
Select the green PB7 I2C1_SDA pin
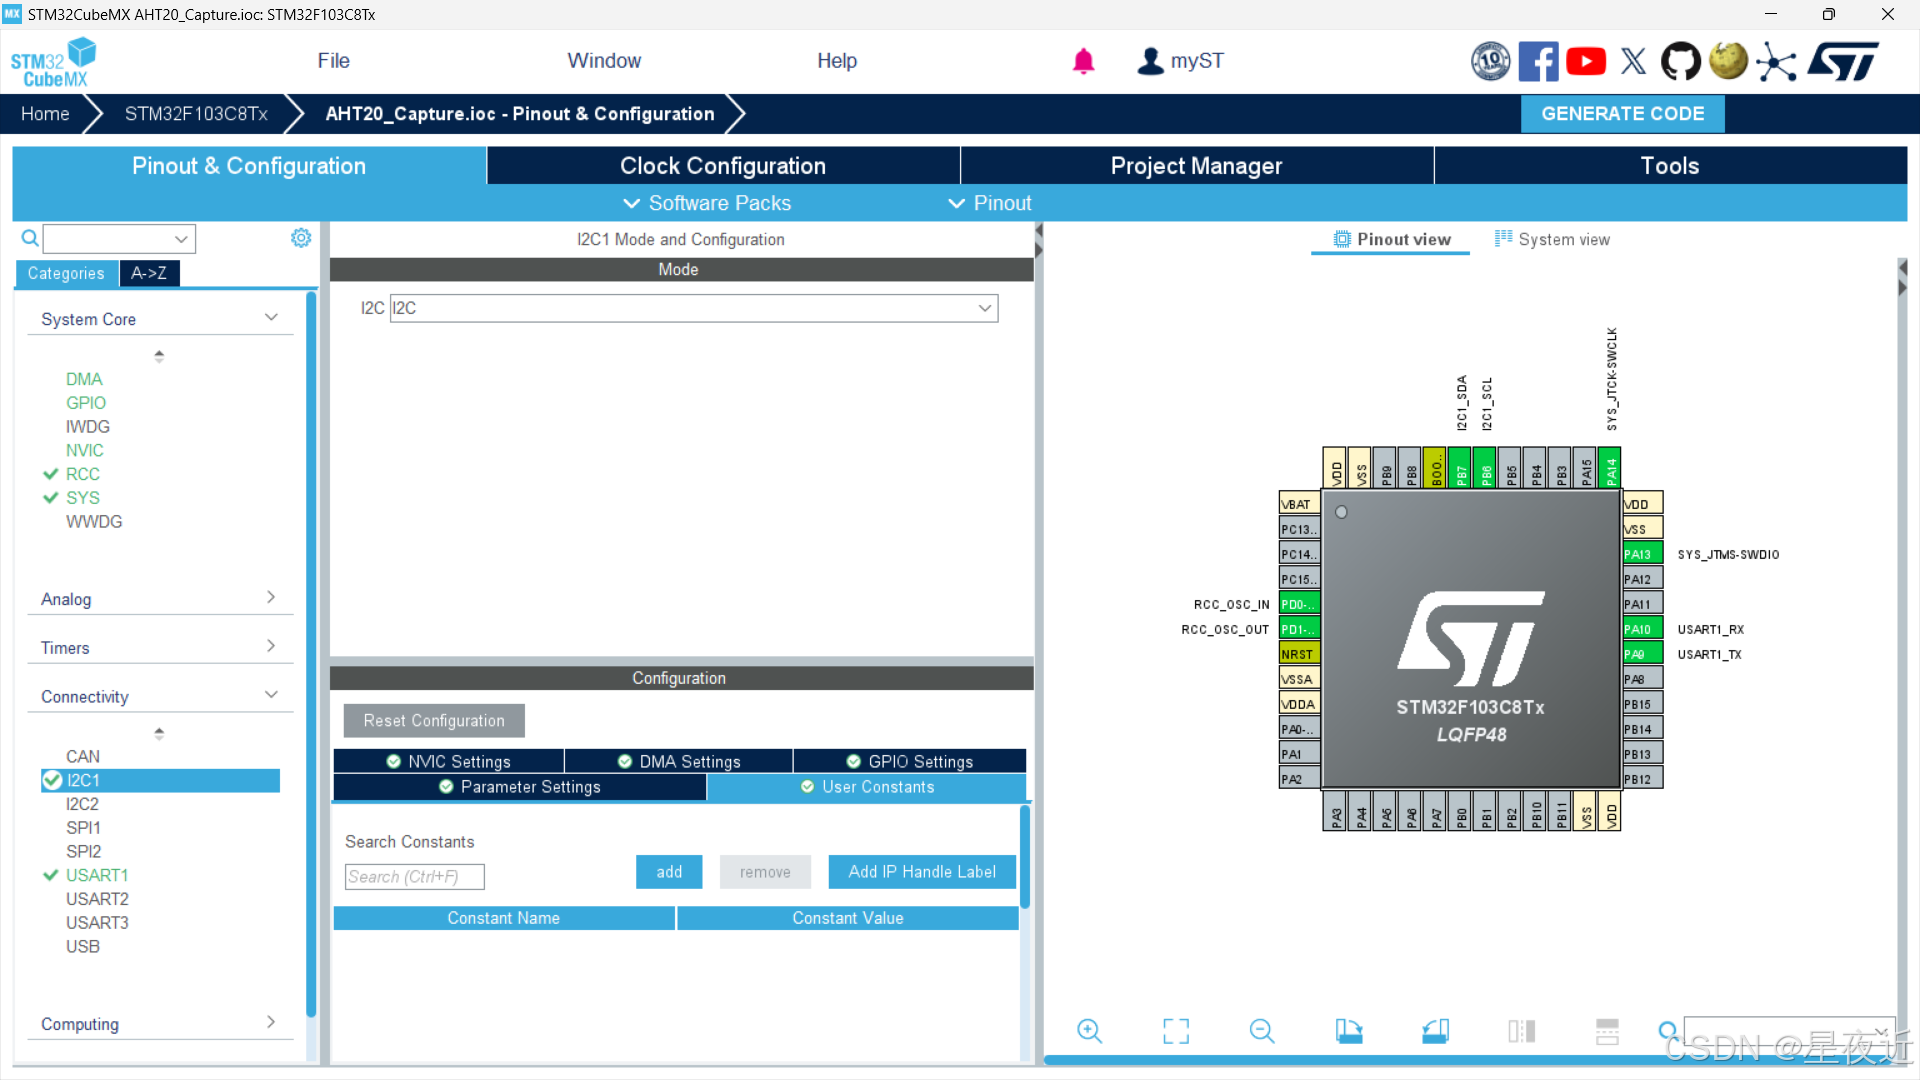(1460, 468)
